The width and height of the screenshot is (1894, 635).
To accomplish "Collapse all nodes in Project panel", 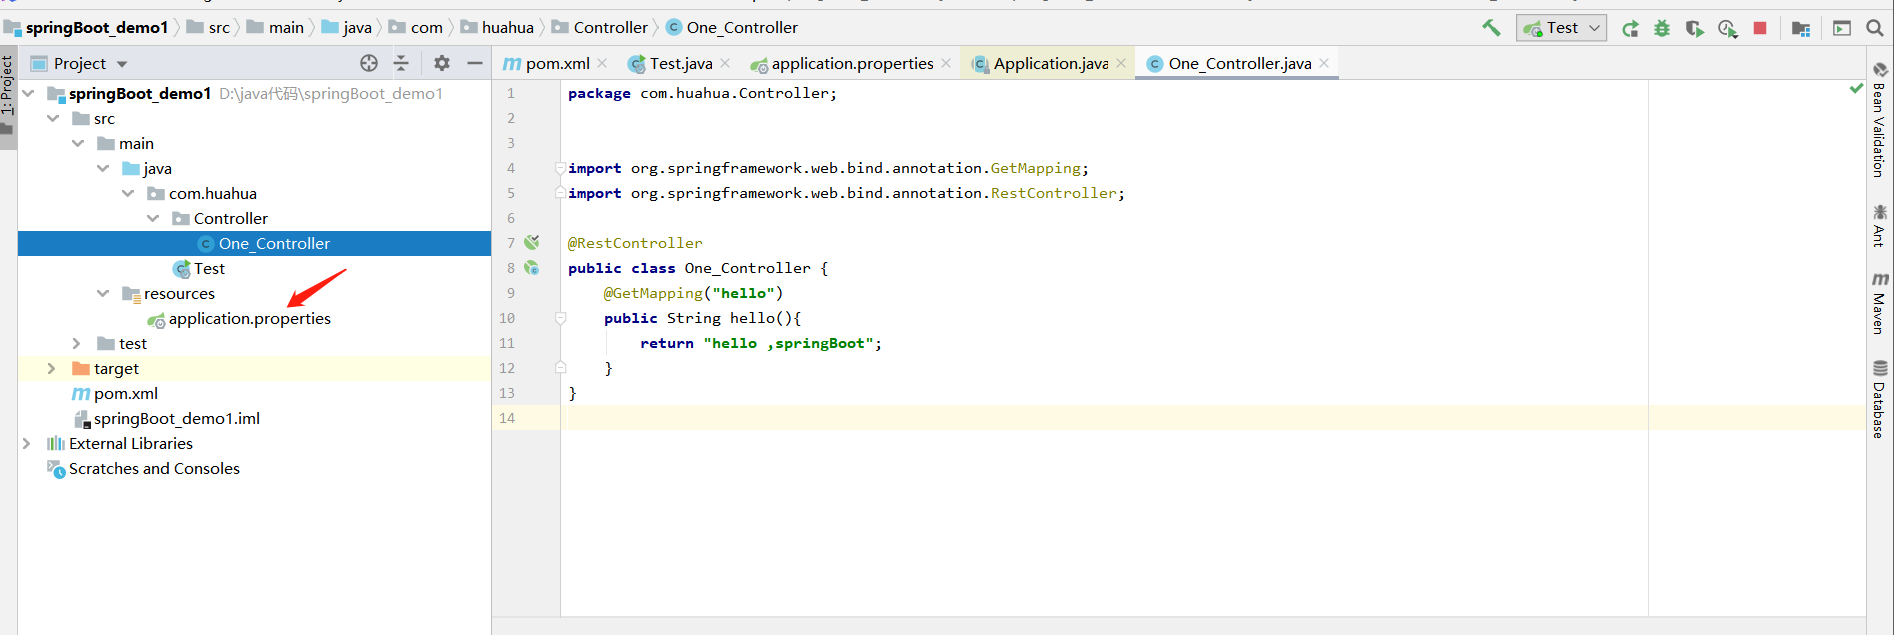I will click(x=401, y=63).
